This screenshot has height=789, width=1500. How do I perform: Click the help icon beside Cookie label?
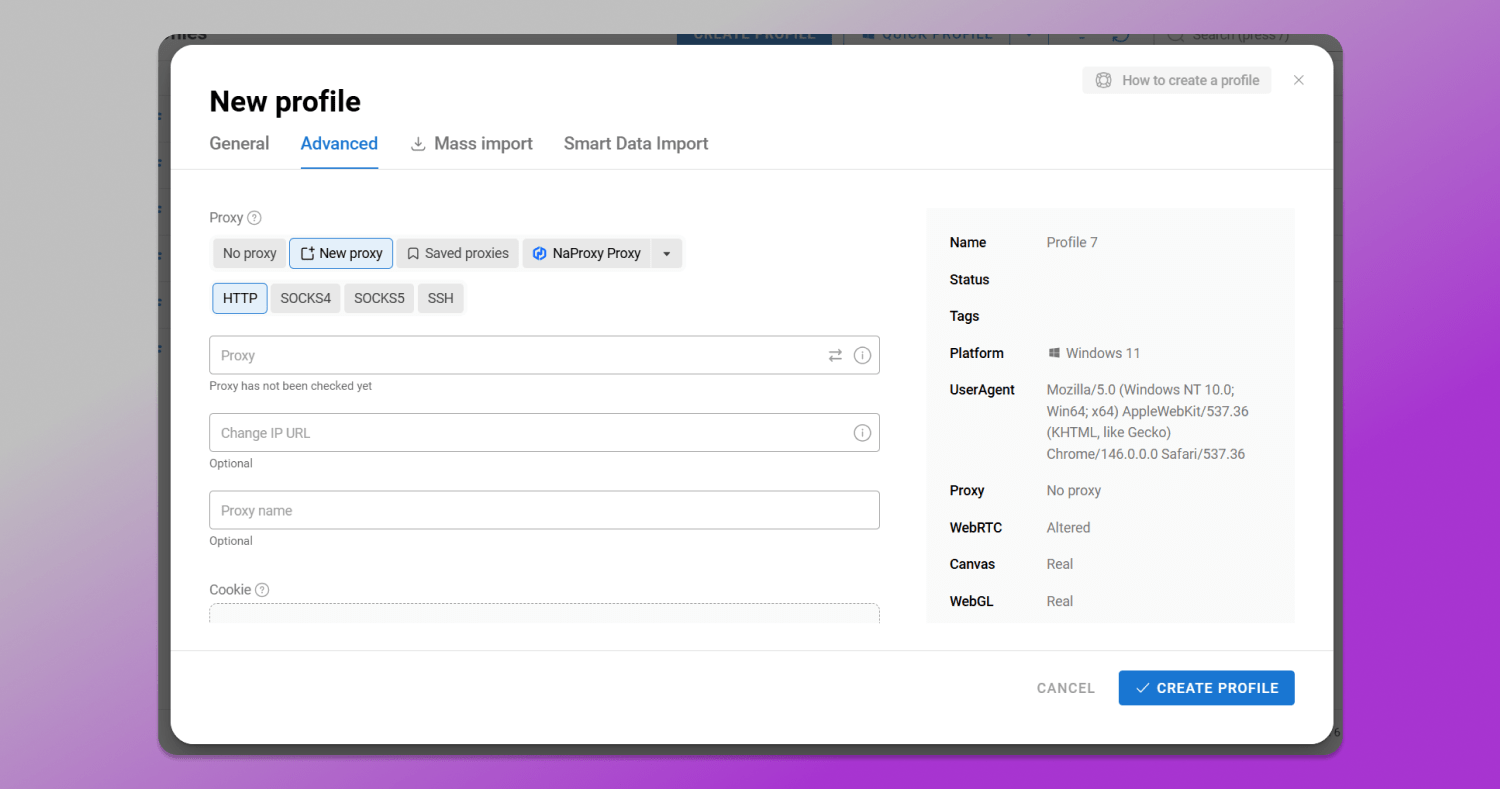[262, 590]
